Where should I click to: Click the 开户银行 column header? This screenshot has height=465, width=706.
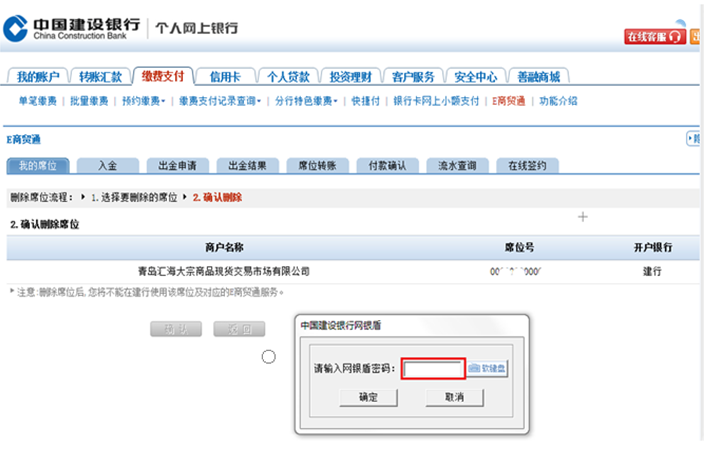click(653, 247)
